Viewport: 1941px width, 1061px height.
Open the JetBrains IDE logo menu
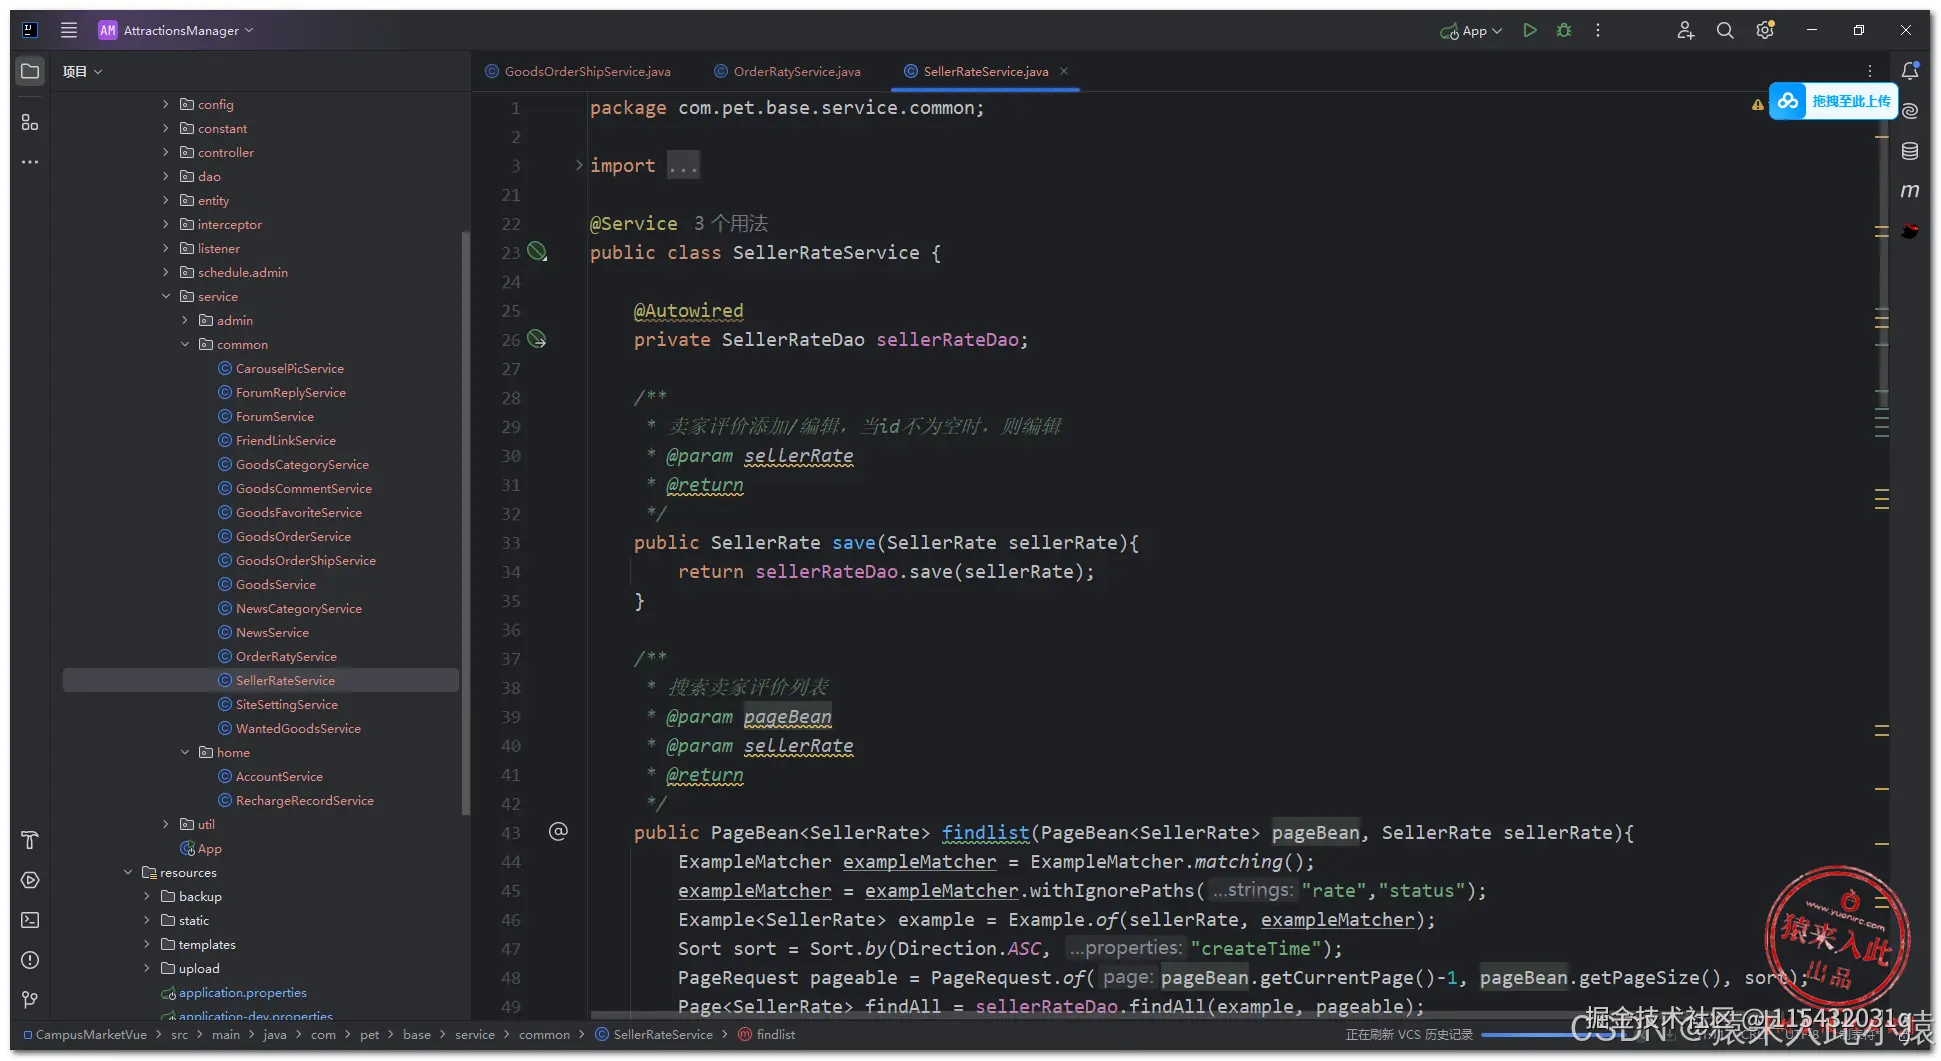30,30
